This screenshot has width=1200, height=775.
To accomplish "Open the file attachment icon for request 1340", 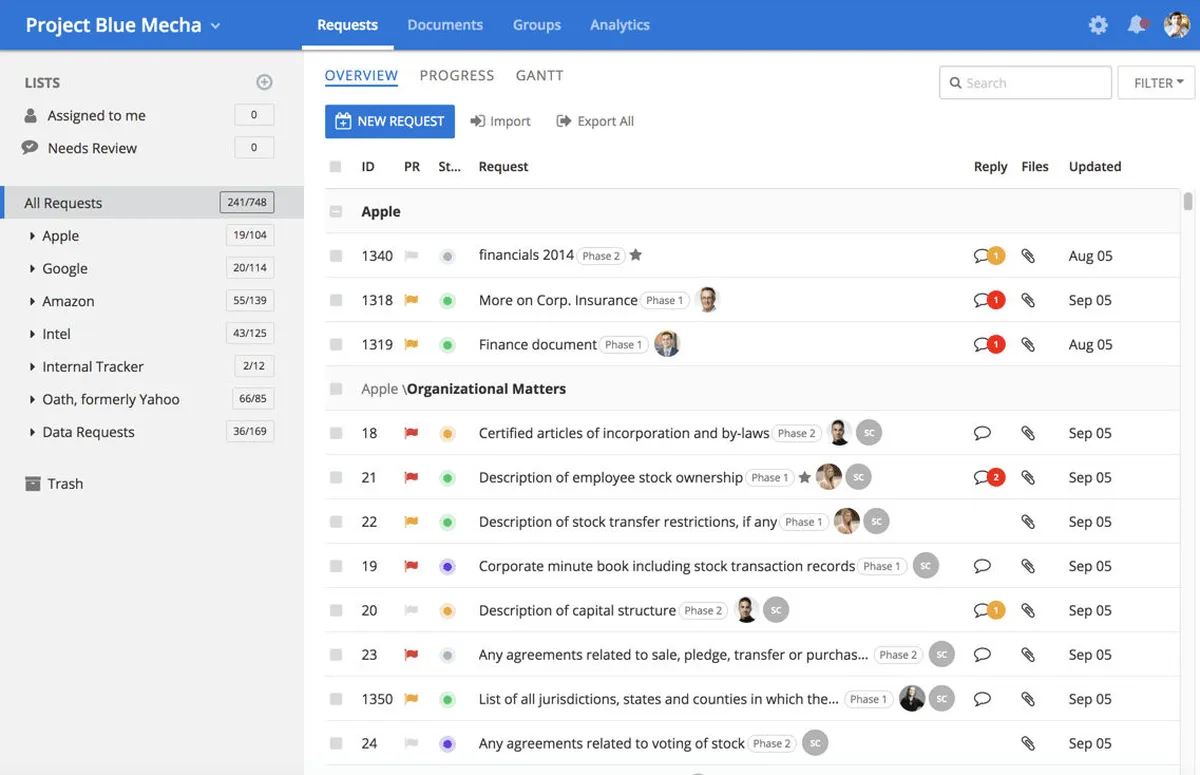I will click(1027, 256).
